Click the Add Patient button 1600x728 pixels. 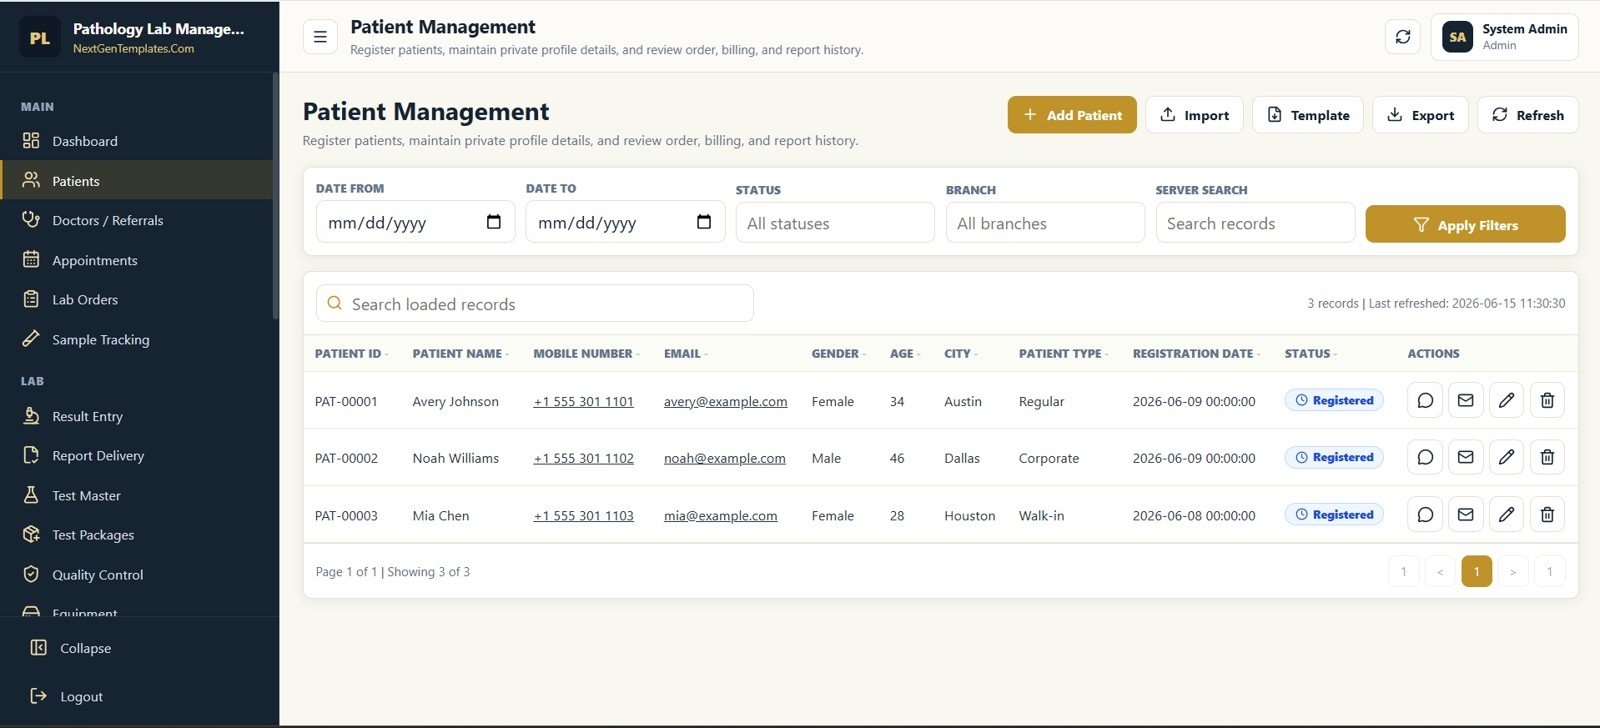(1072, 115)
